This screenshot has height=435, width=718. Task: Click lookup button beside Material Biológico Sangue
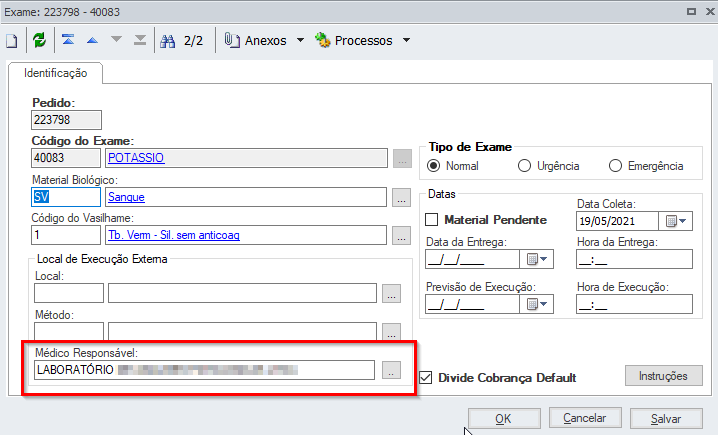pyautogui.click(x=401, y=197)
